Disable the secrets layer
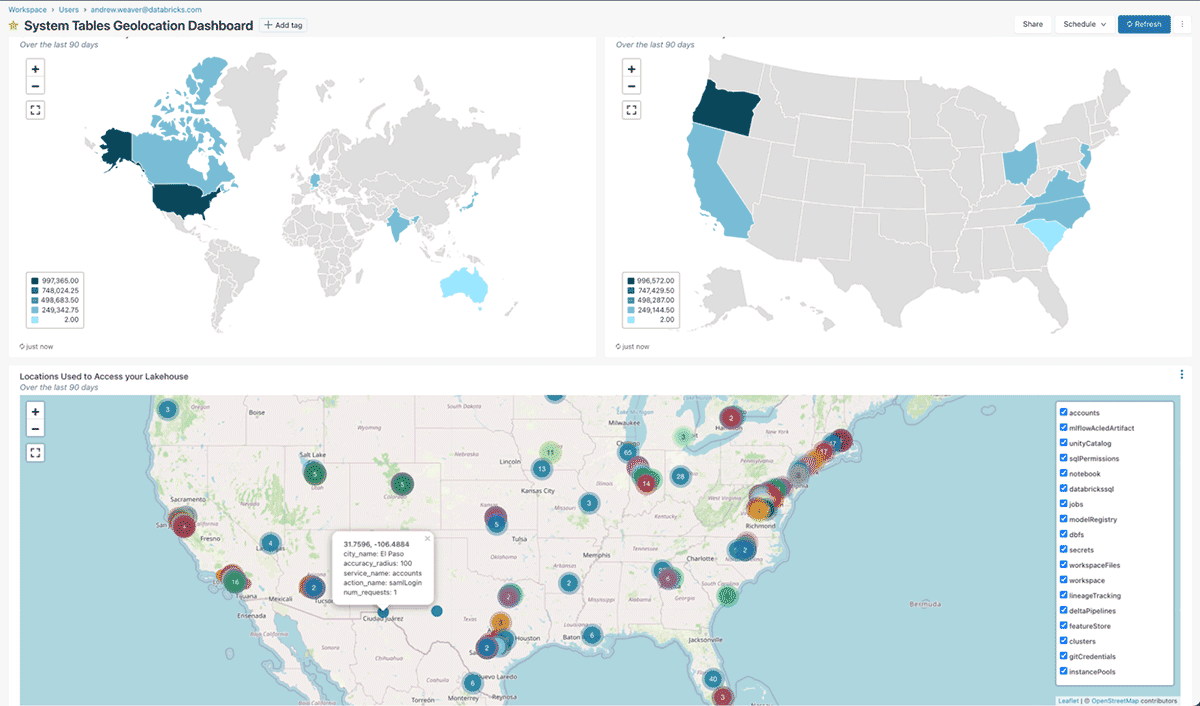This screenshot has height=706, width=1200. click(1064, 550)
